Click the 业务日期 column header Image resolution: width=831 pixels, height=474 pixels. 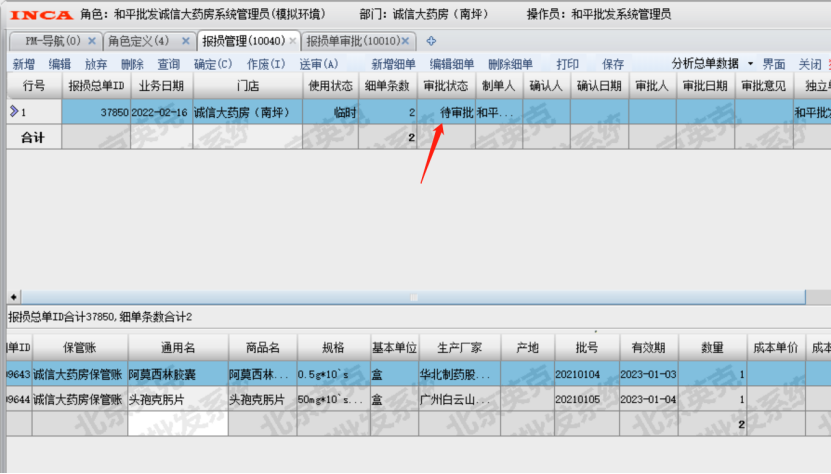[162, 86]
